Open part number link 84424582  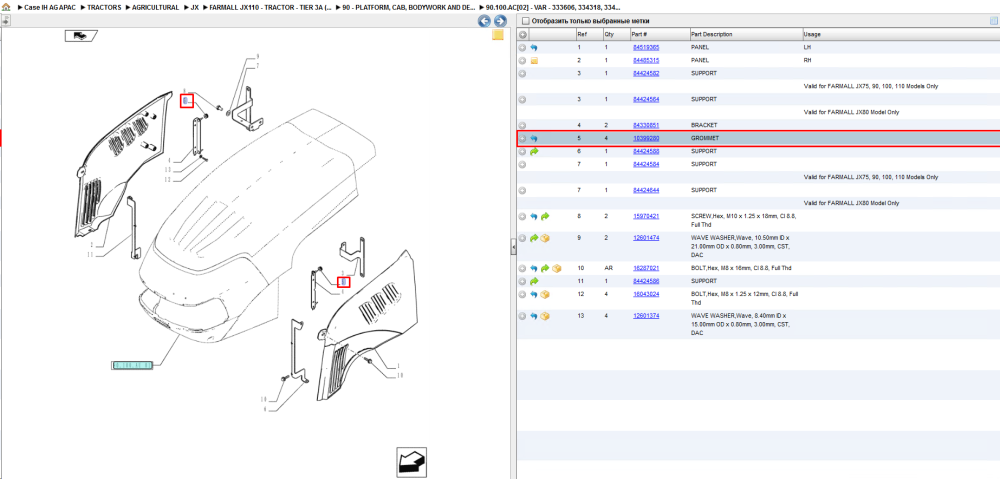tap(645, 73)
